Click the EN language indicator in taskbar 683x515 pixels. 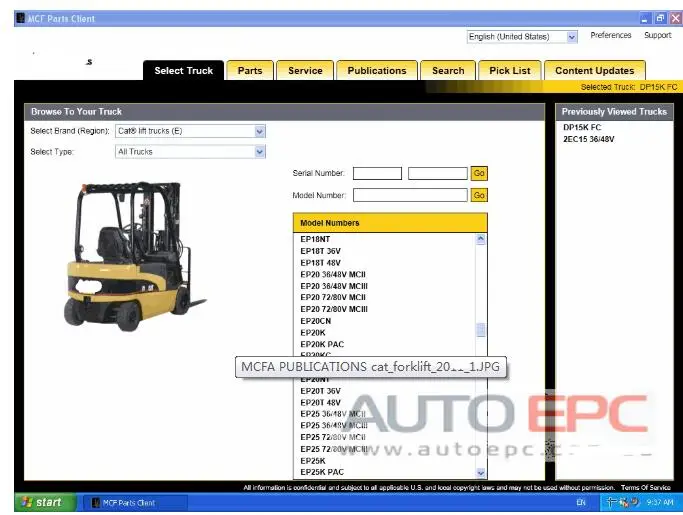point(581,503)
